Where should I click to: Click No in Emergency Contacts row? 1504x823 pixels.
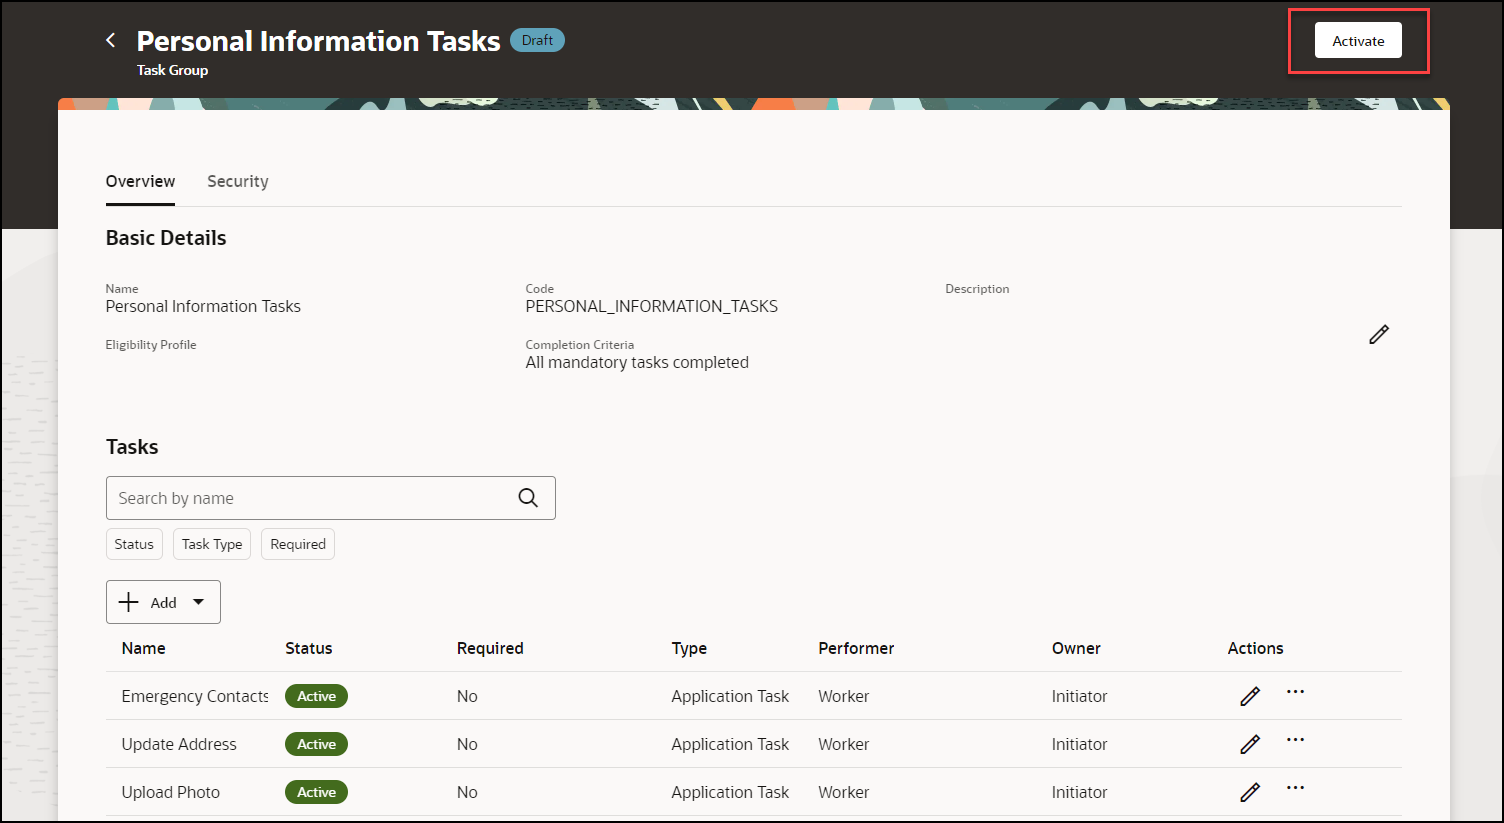click(x=467, y=696)
